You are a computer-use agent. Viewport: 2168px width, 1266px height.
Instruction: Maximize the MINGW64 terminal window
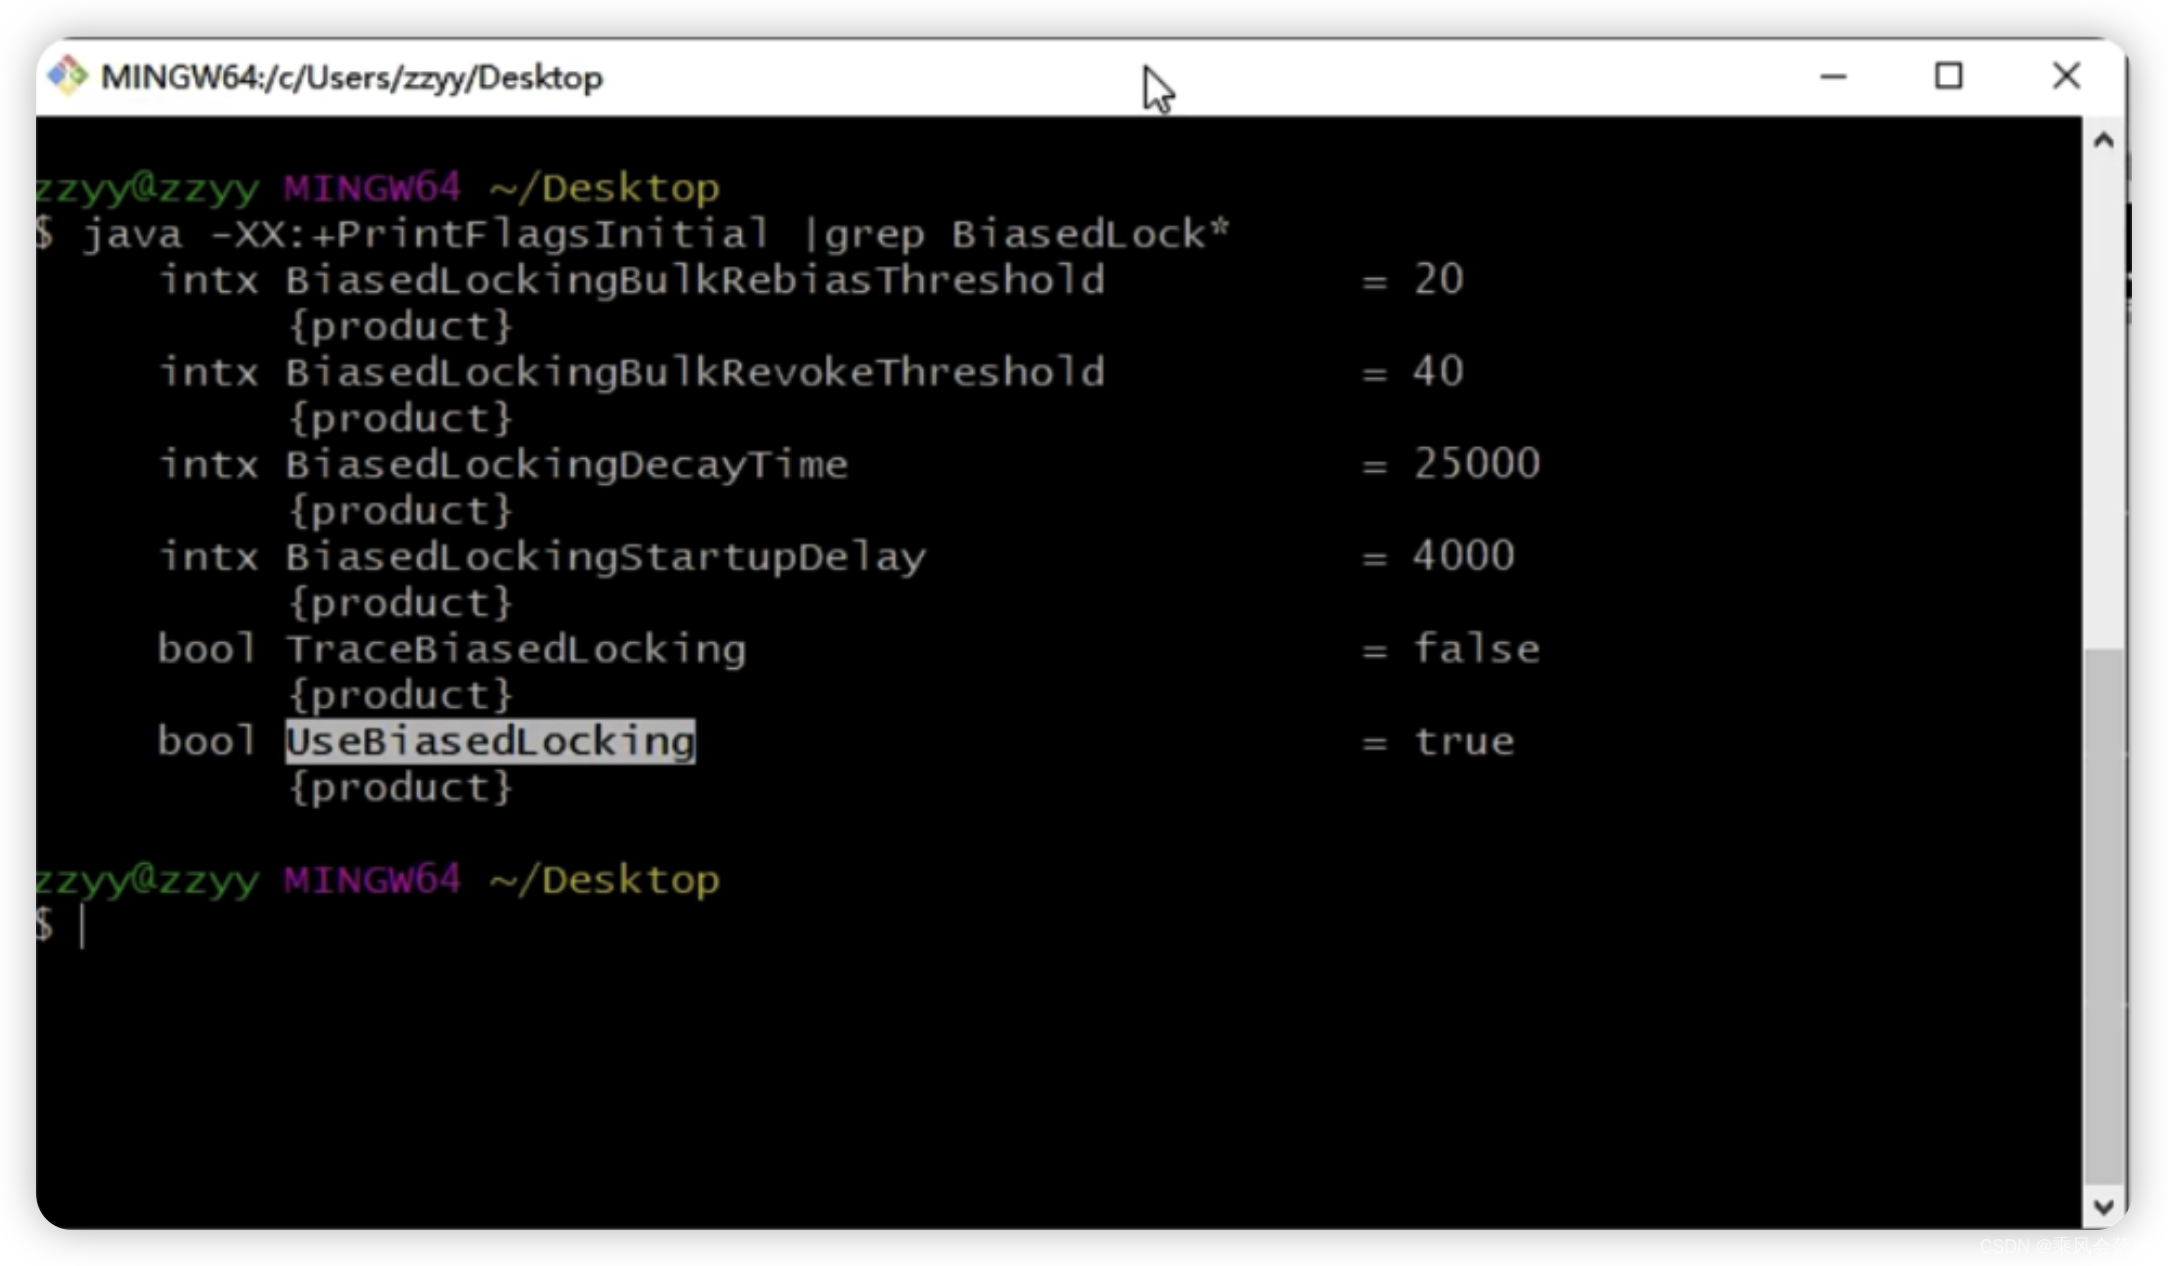[1948, 76]
